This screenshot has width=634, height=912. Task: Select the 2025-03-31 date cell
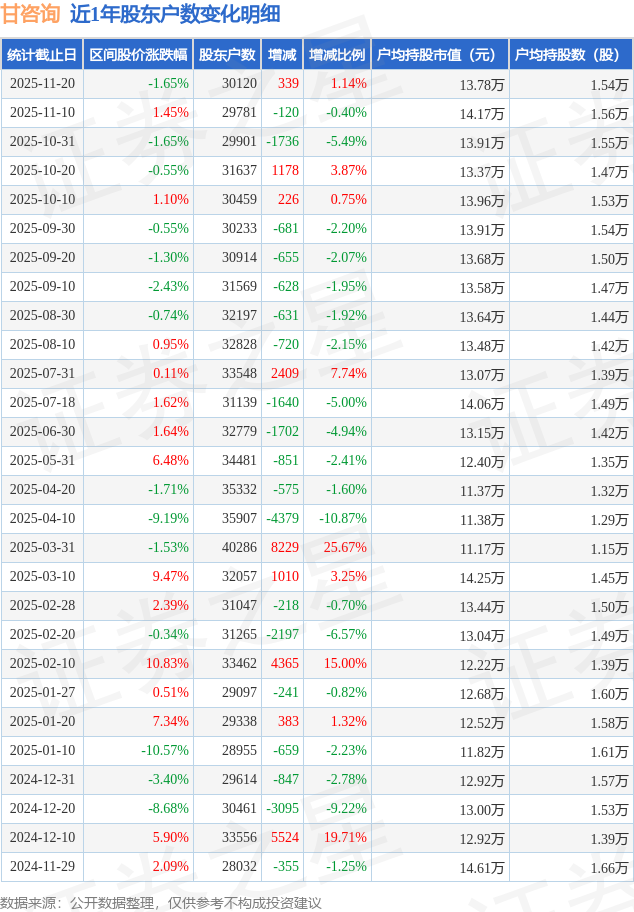pyautogui.click(x=42, y=548)
